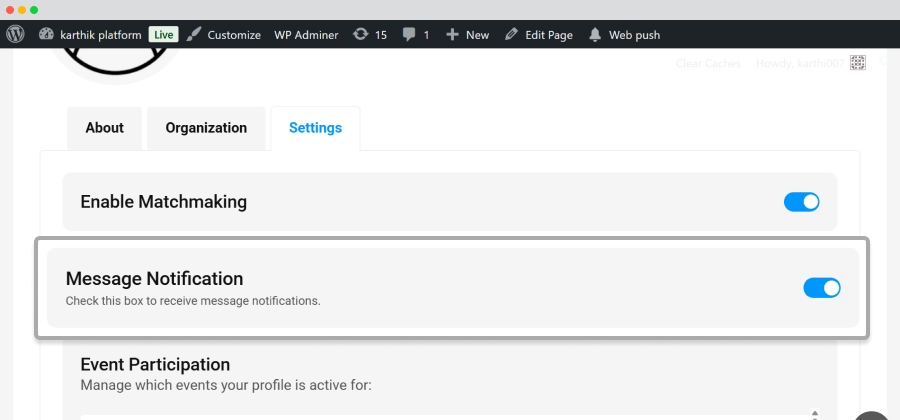Click the Web push link

[x=634, y=35]
